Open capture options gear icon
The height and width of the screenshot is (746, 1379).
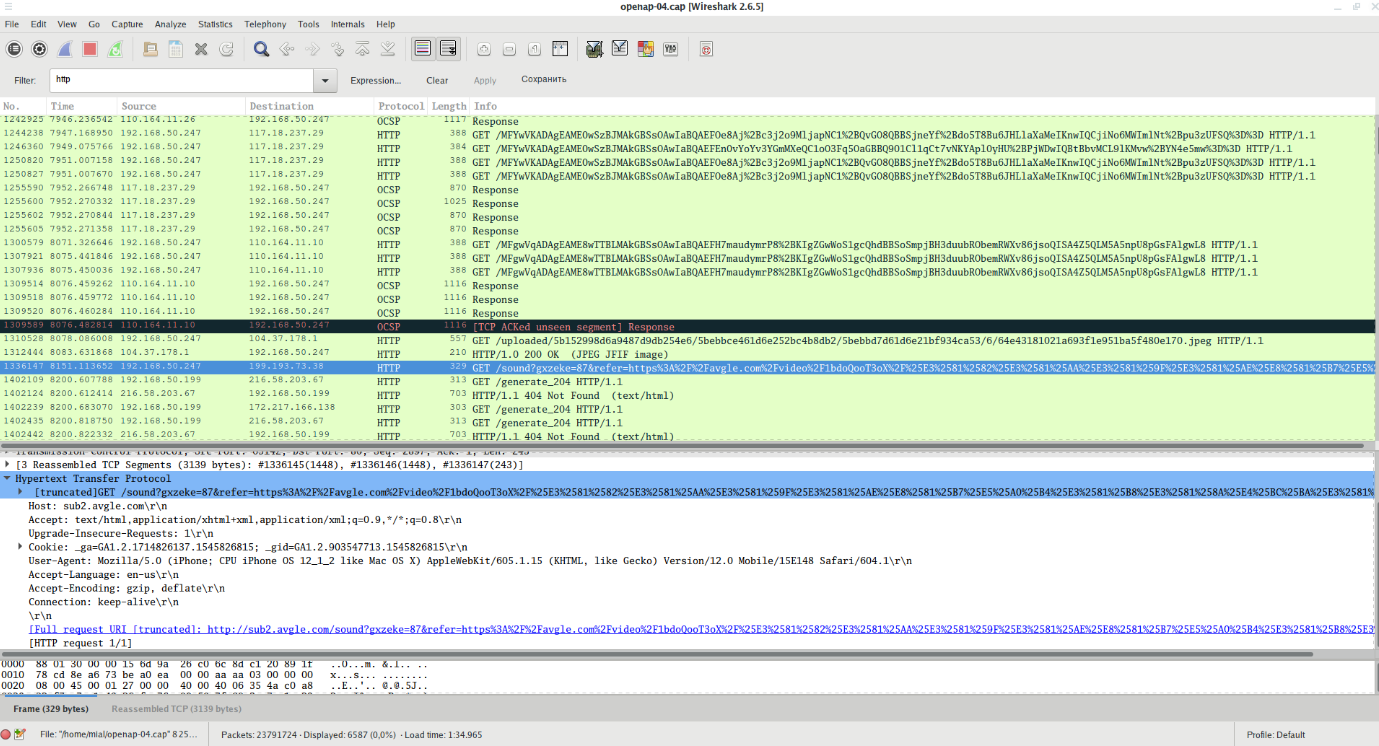click(x=39, y=48)
